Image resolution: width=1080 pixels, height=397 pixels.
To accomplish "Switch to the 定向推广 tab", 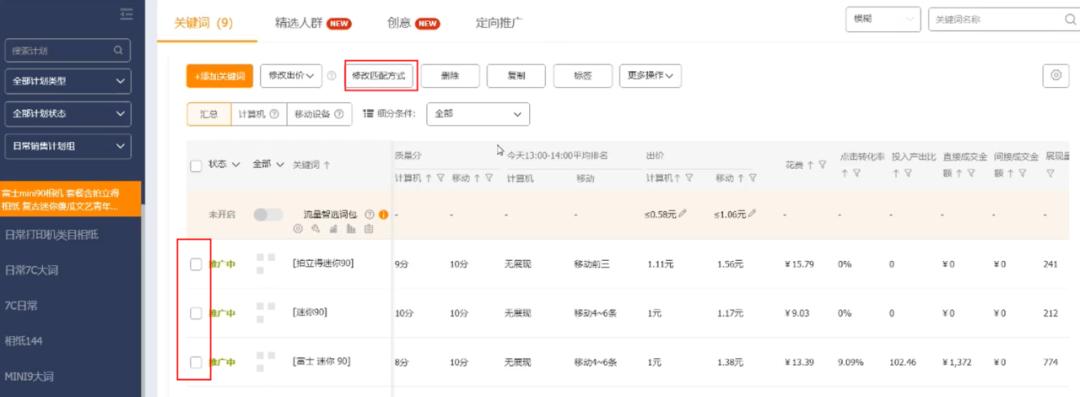I will [499, 23].
